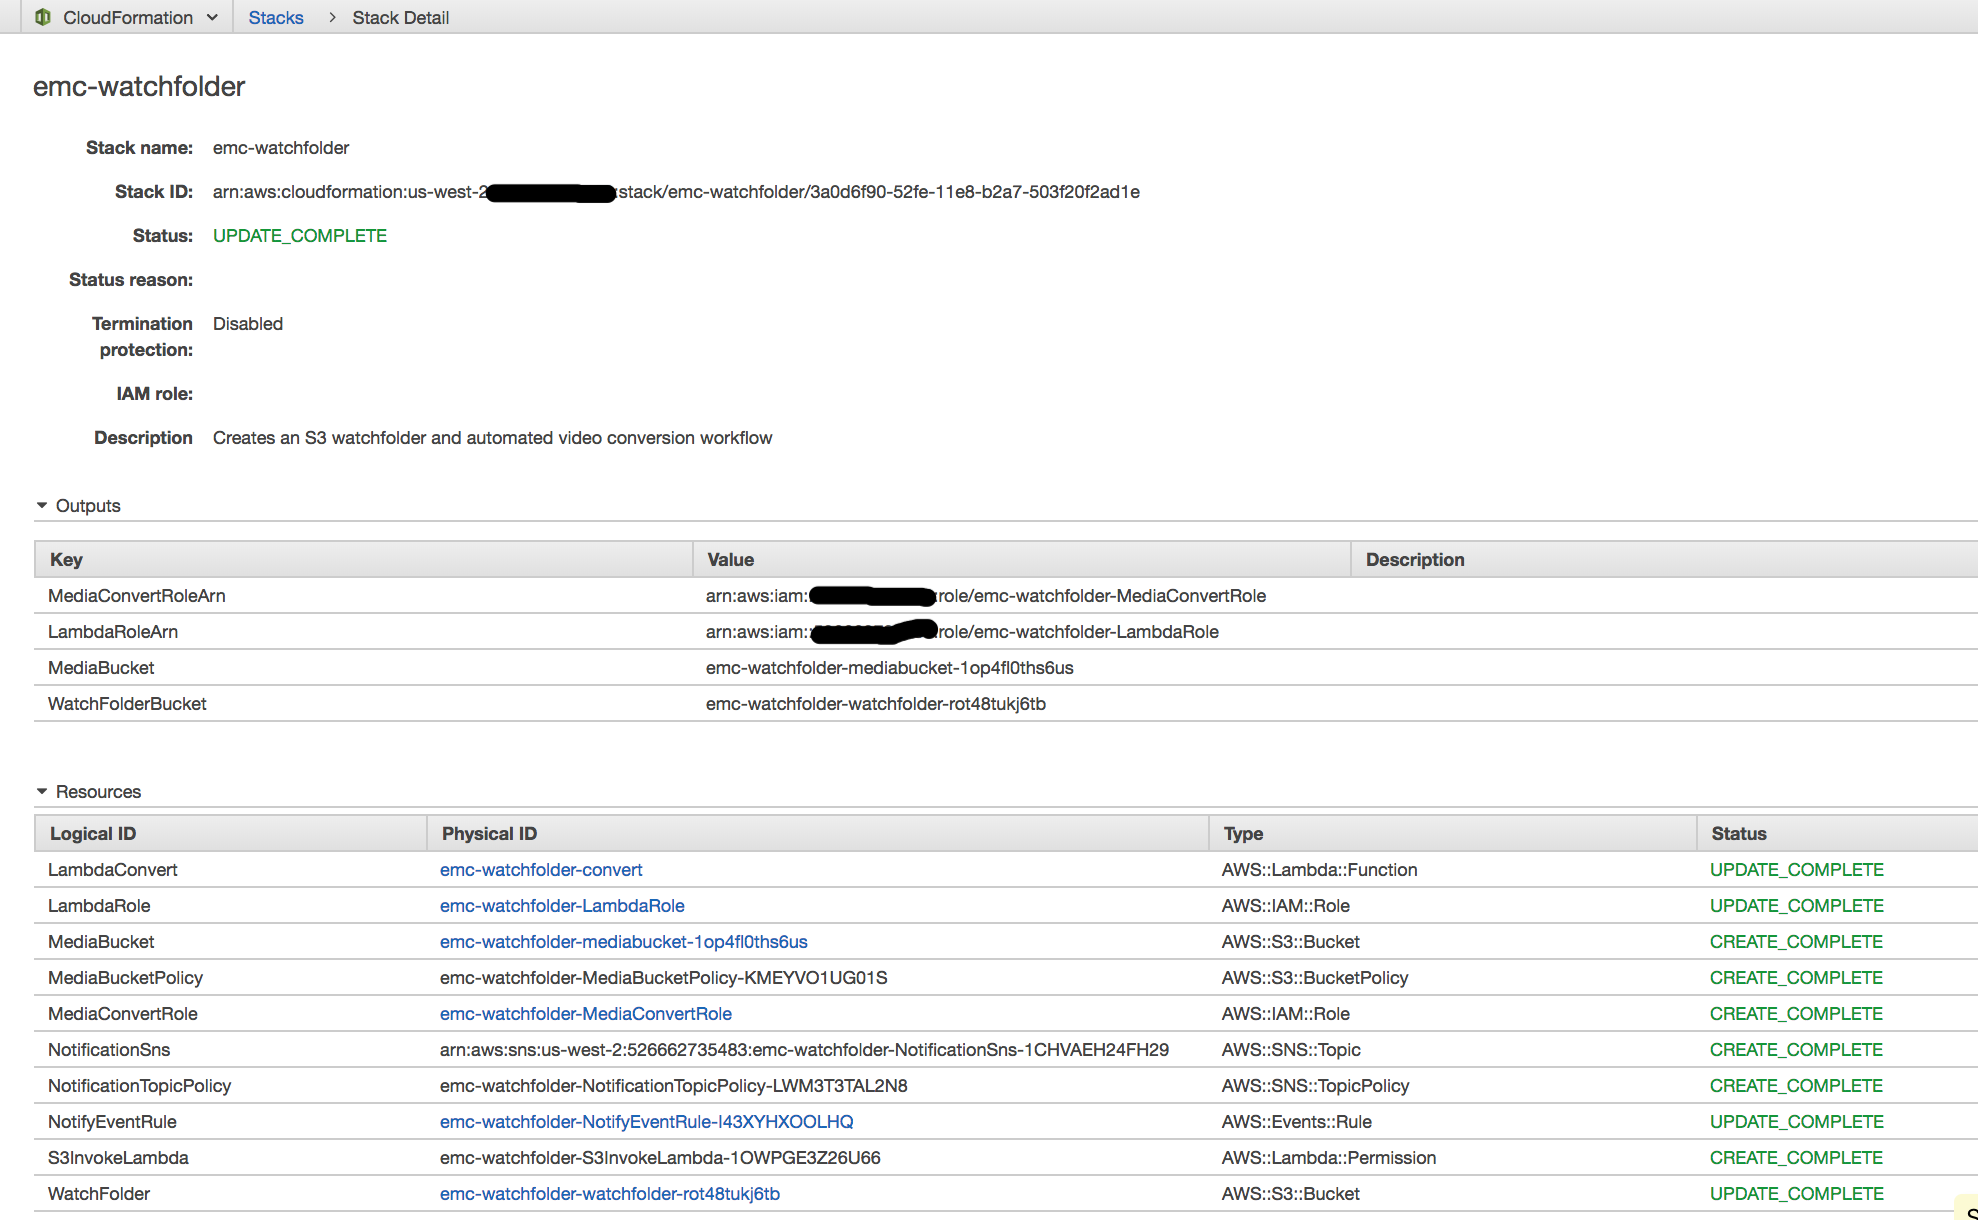1978x1220 pixels.
Task: Select the stack description text
Action: point(492,438)
